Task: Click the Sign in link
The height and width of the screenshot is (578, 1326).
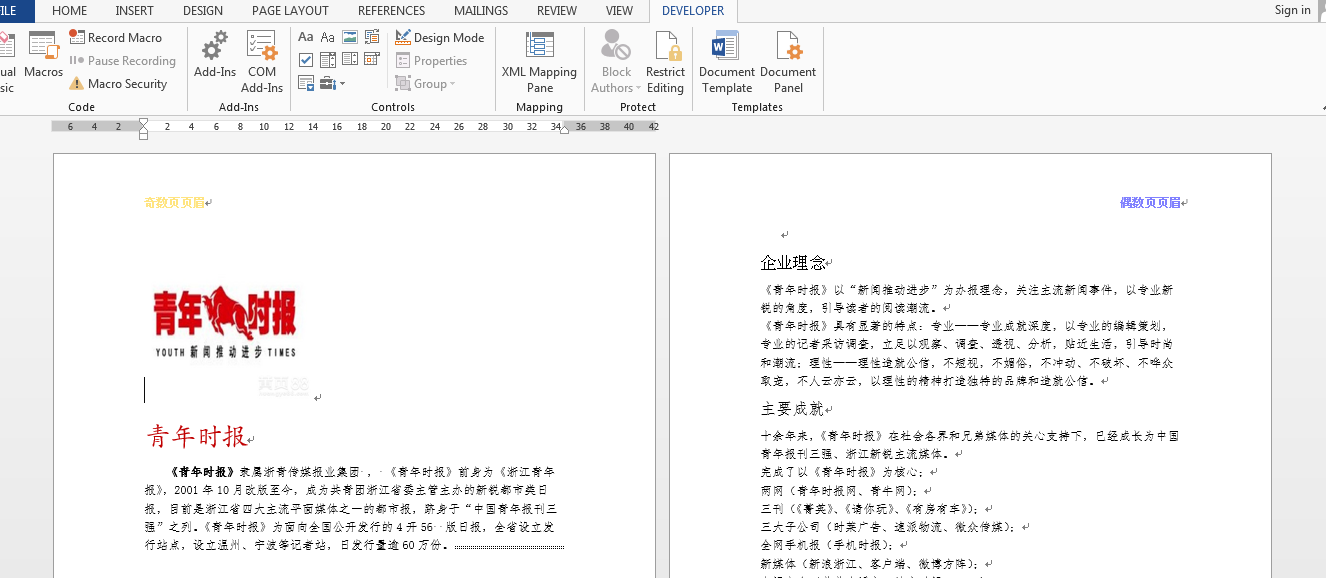Action: [x=1292, y=10]
